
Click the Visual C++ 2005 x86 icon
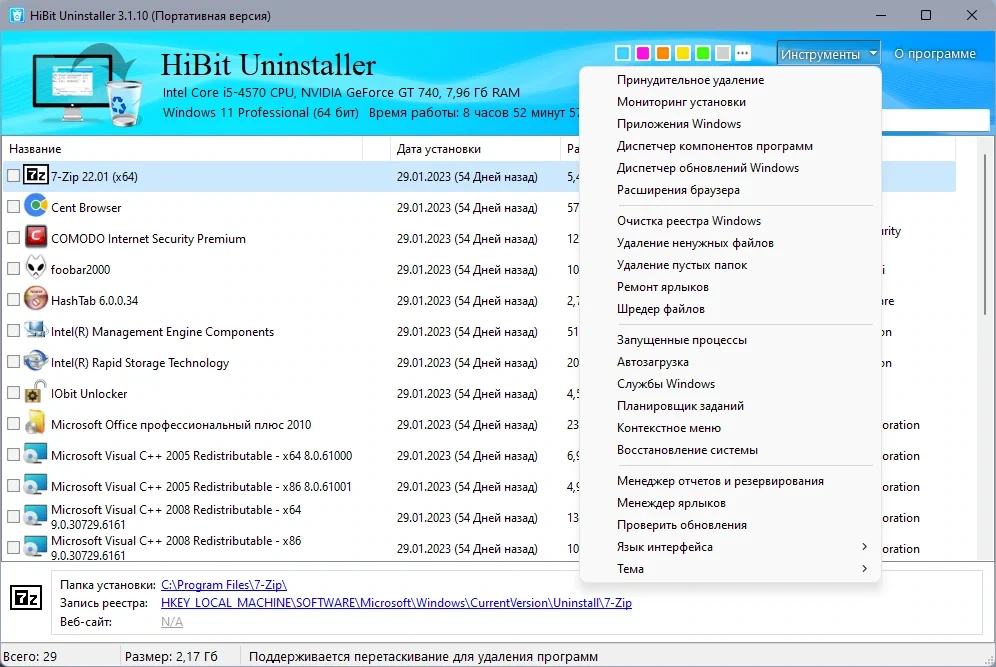pos(36,485)
